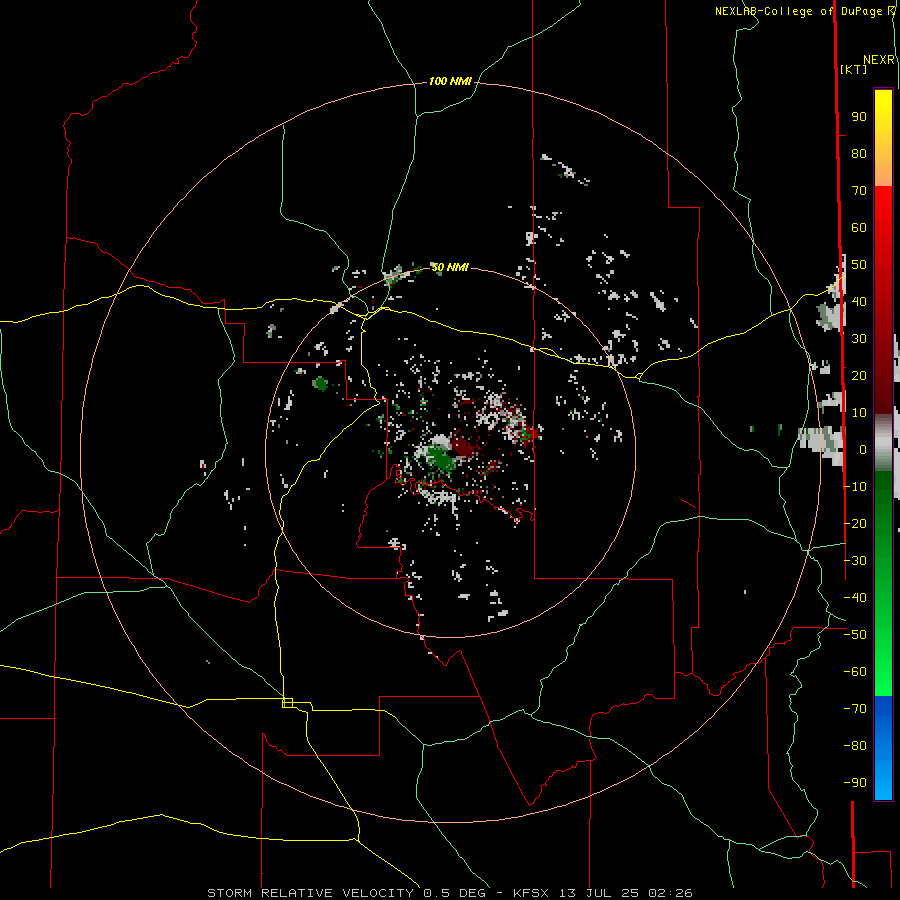Click the 0.5 DEG elevation text
The width and height of the screenshot is (900, 900).
pyautogui.click(x=455, y=893)
